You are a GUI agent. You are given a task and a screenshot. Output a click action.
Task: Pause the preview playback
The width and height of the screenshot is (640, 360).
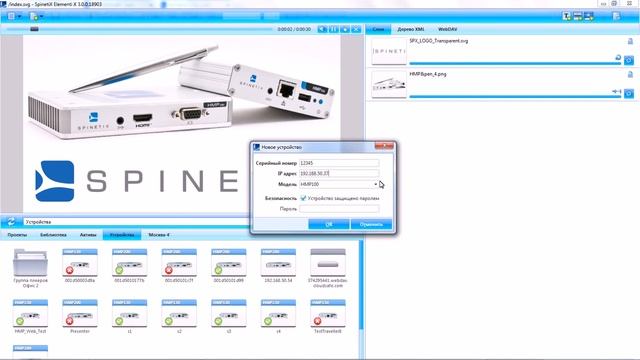pyautogui.click(x=334, y=29)
